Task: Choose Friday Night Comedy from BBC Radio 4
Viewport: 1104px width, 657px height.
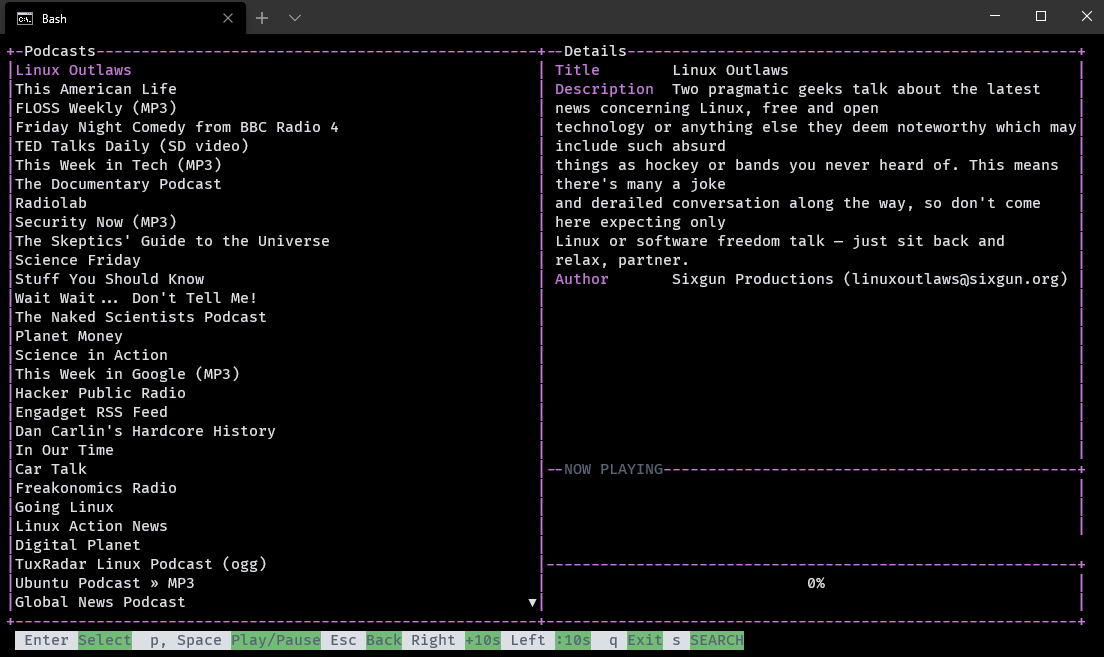Action: 177,127
